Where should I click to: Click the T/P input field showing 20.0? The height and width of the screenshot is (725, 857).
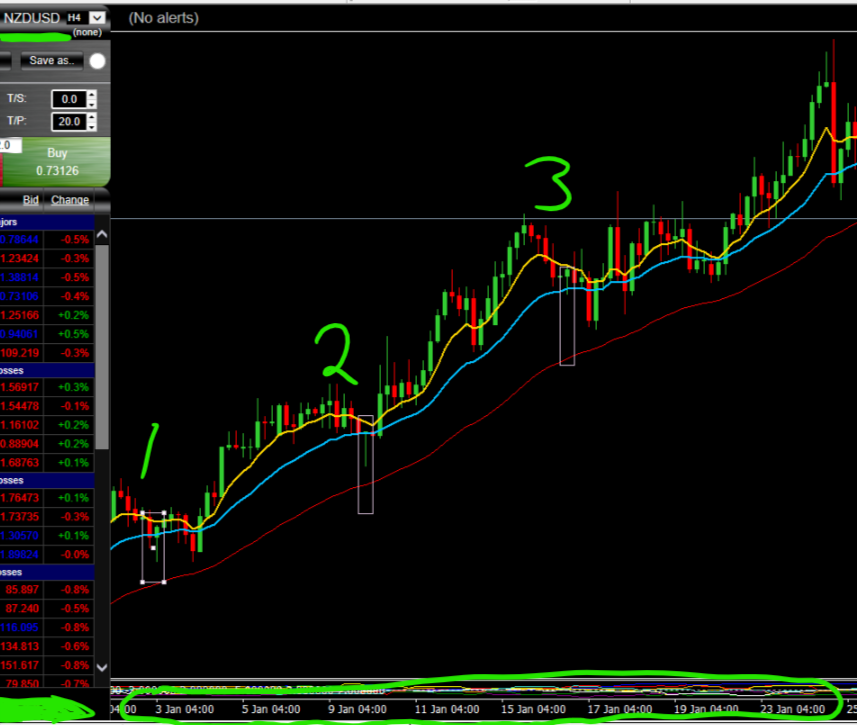click(x=68, y=123)
